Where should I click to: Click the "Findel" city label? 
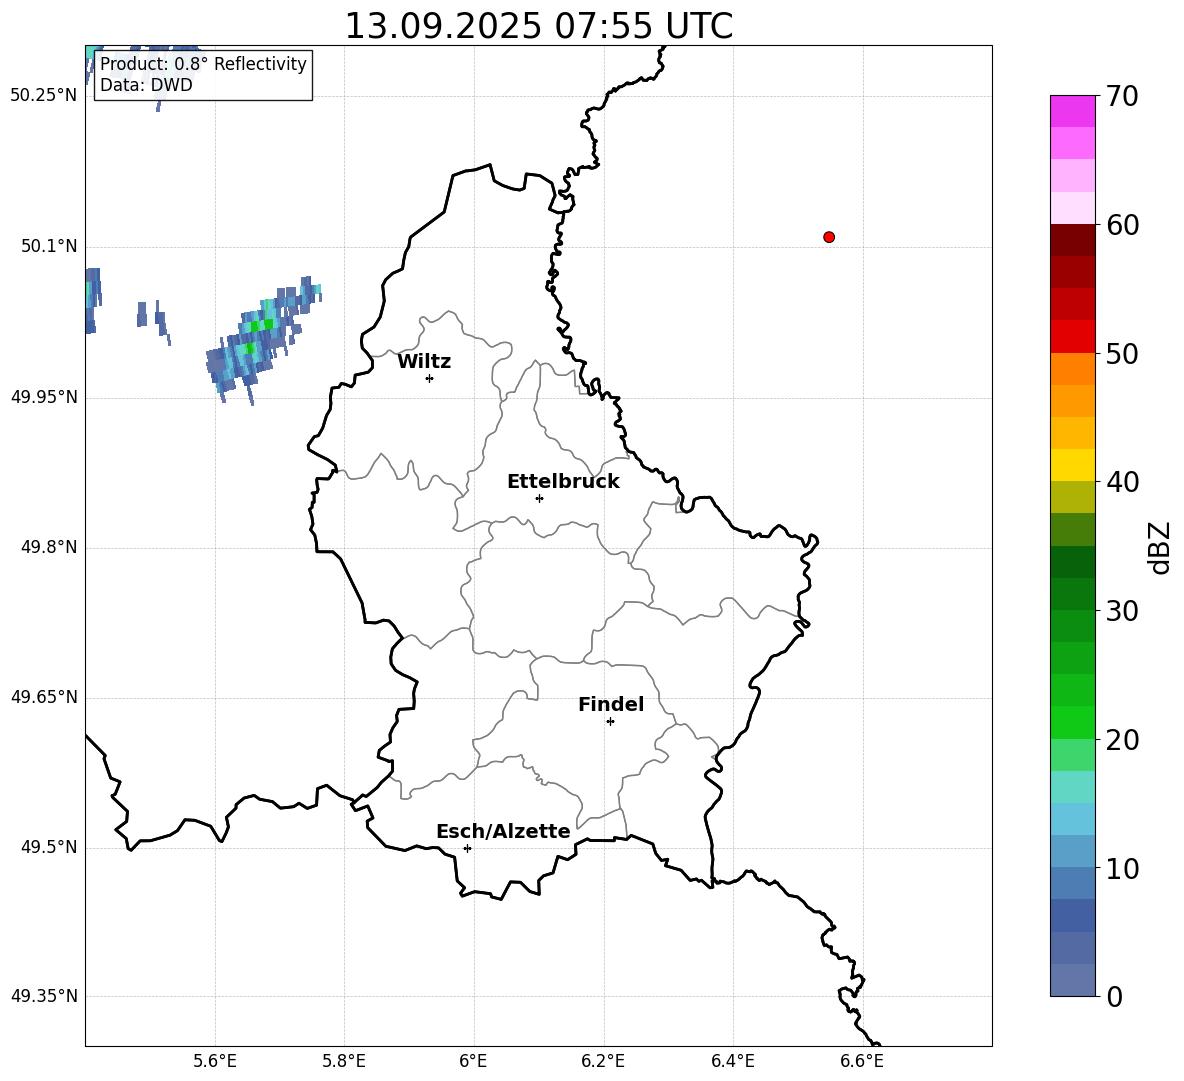611,704
